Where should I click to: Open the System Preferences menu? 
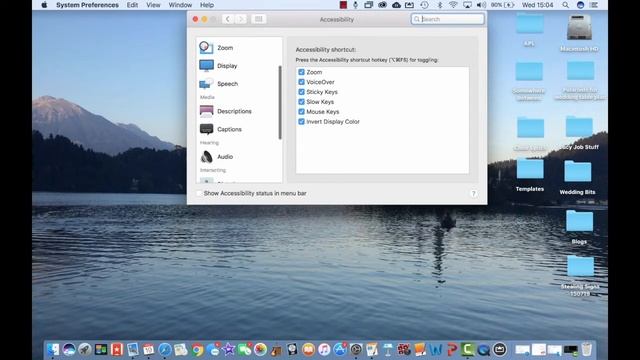point(87,5)
